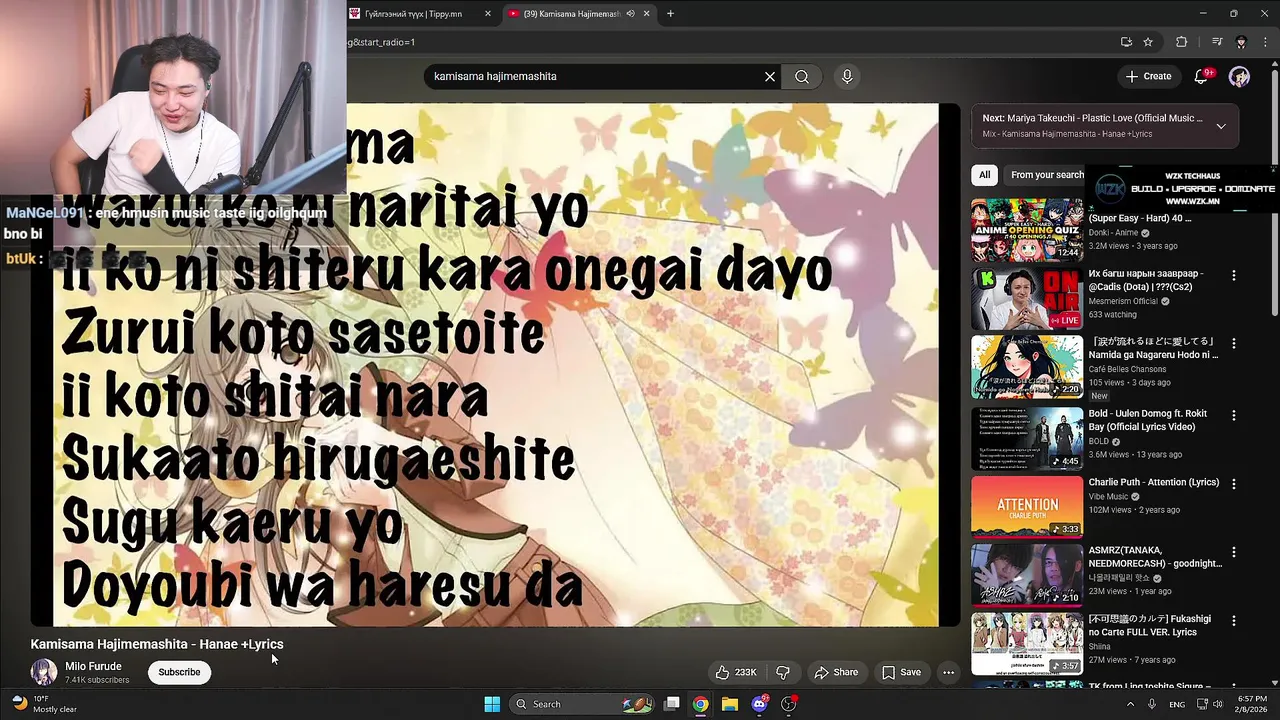Expand the Mix playlist panel chevron

point(1220,126)
